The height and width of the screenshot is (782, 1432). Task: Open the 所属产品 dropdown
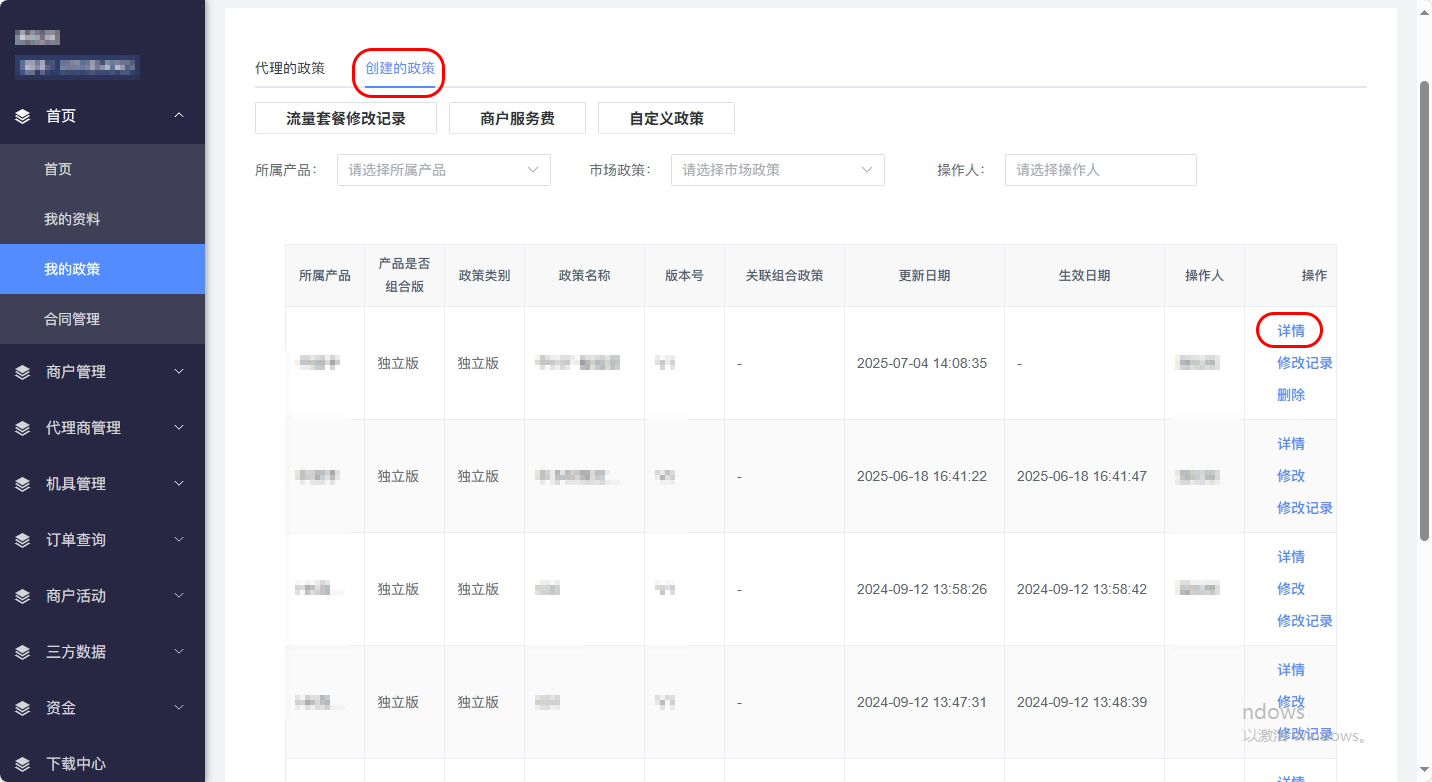(443, 170)
